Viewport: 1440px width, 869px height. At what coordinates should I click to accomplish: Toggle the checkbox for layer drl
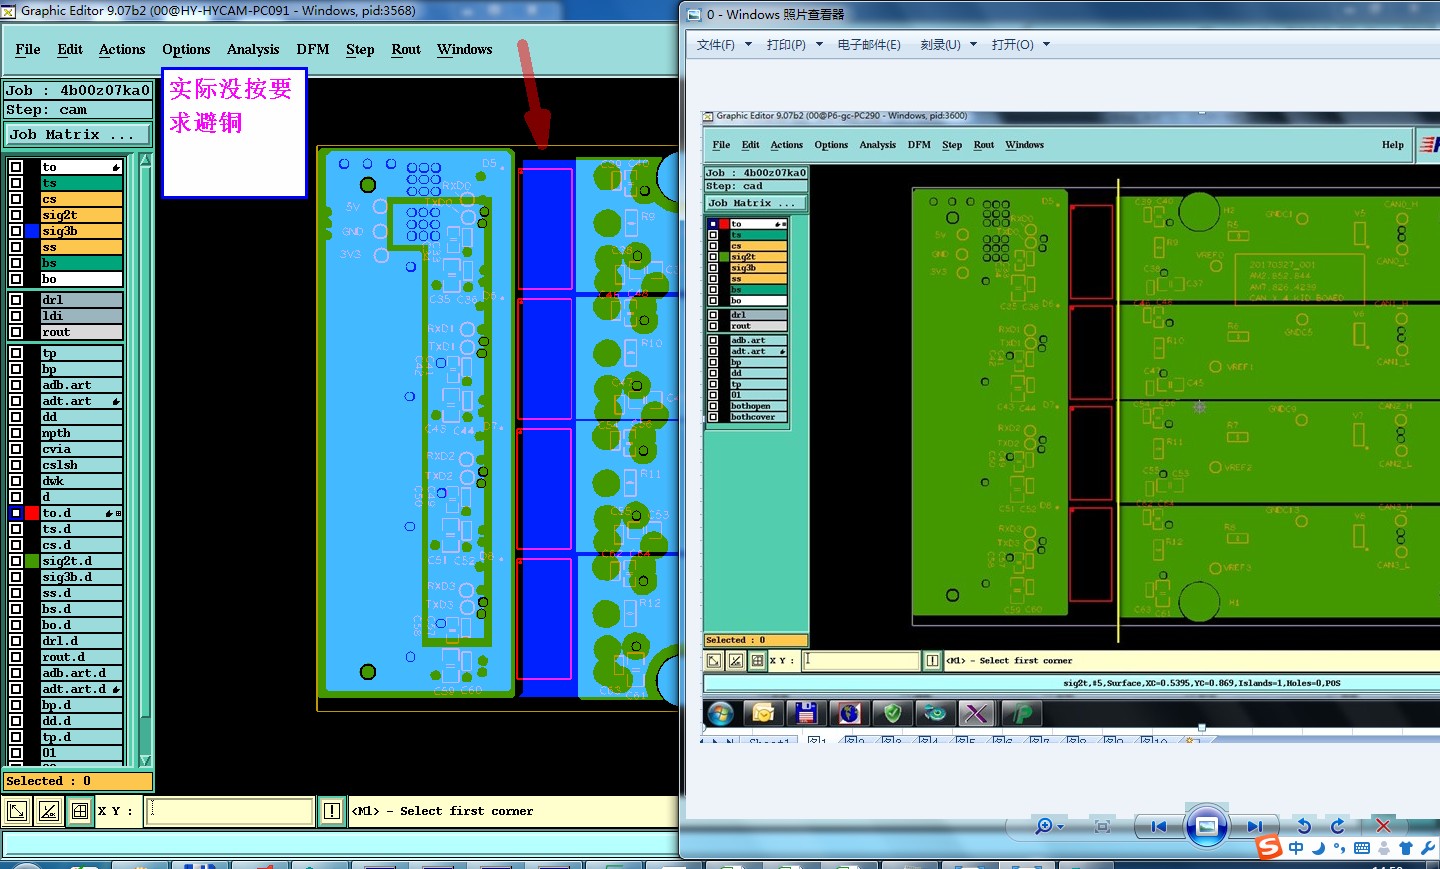pyautogui.click(x=16, y=300)
